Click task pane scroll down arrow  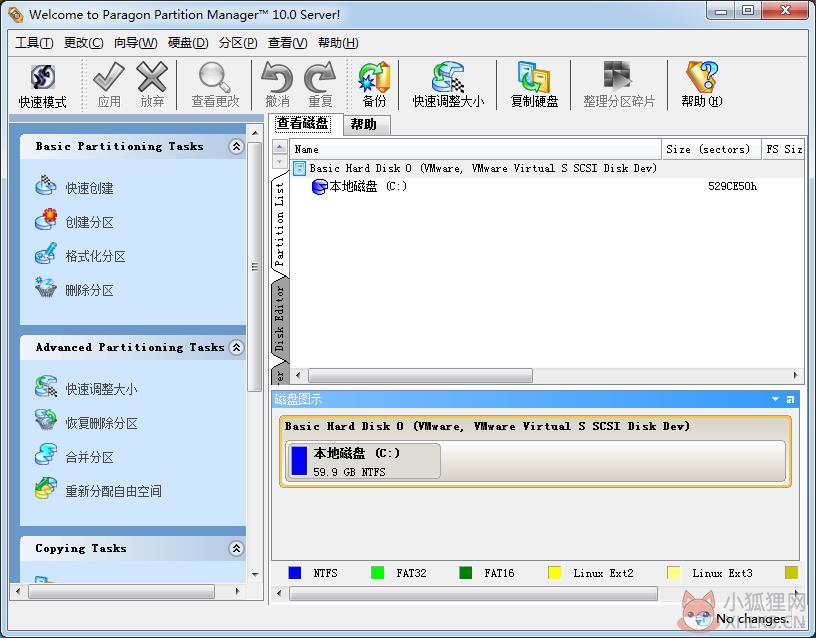255,575
